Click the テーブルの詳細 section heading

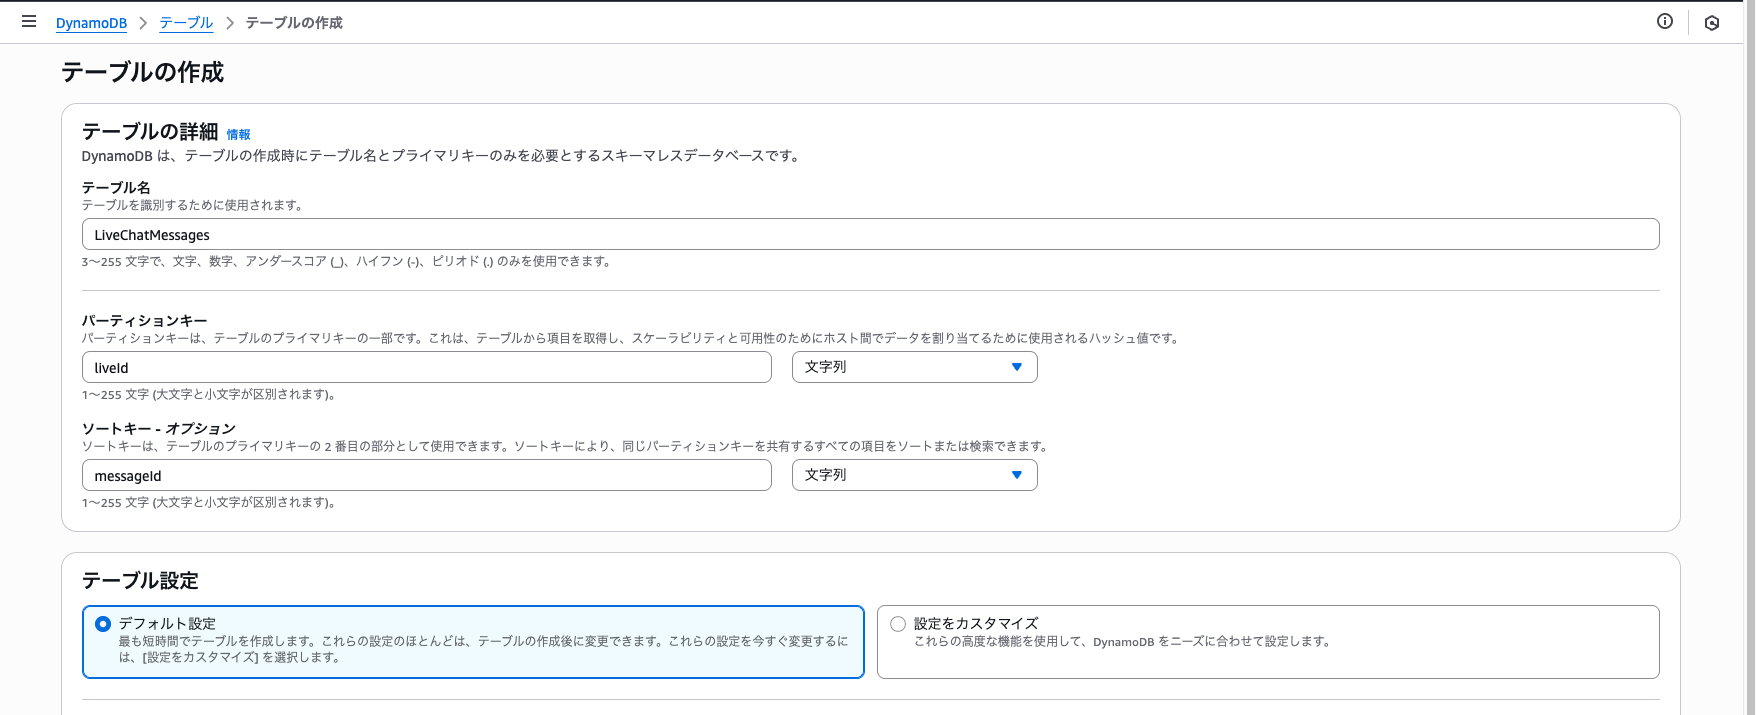(x=150, y=132)
